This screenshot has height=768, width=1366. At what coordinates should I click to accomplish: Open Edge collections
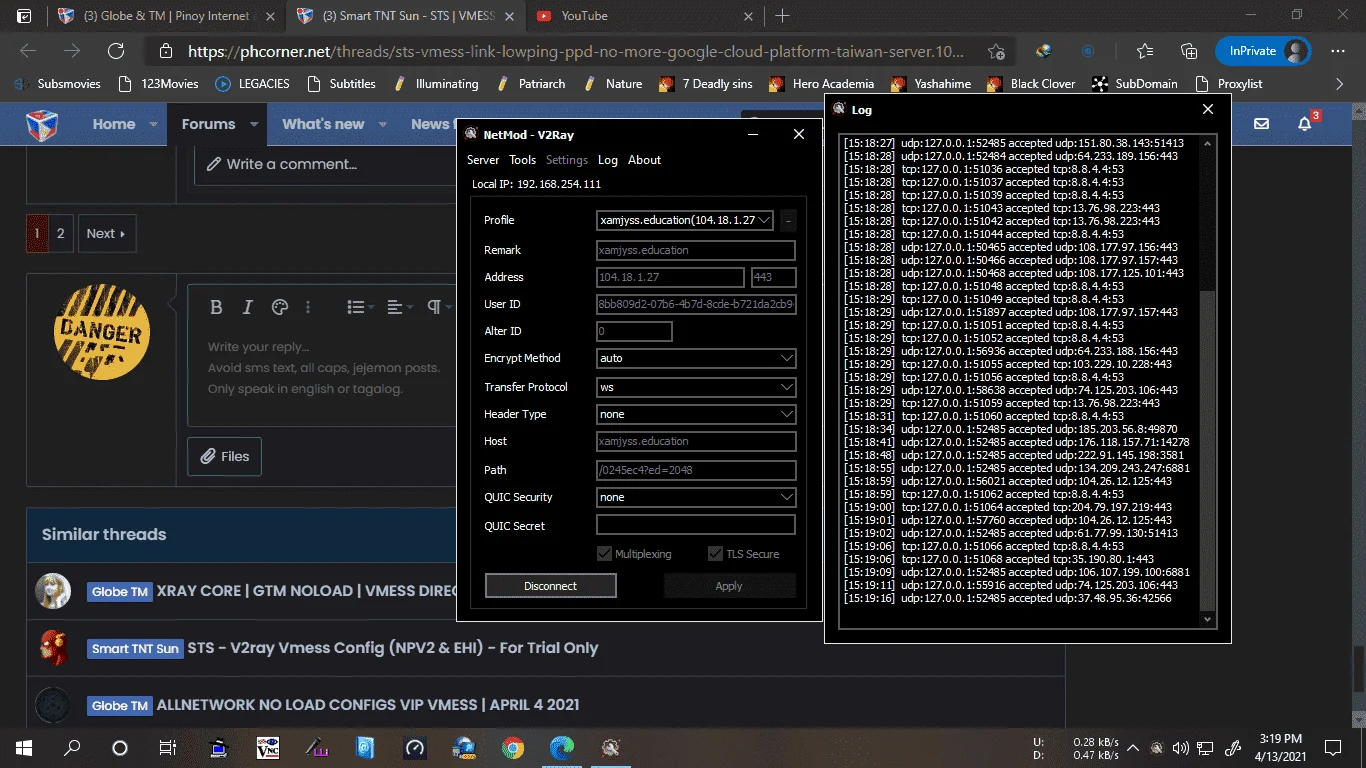click(1189, 51)
